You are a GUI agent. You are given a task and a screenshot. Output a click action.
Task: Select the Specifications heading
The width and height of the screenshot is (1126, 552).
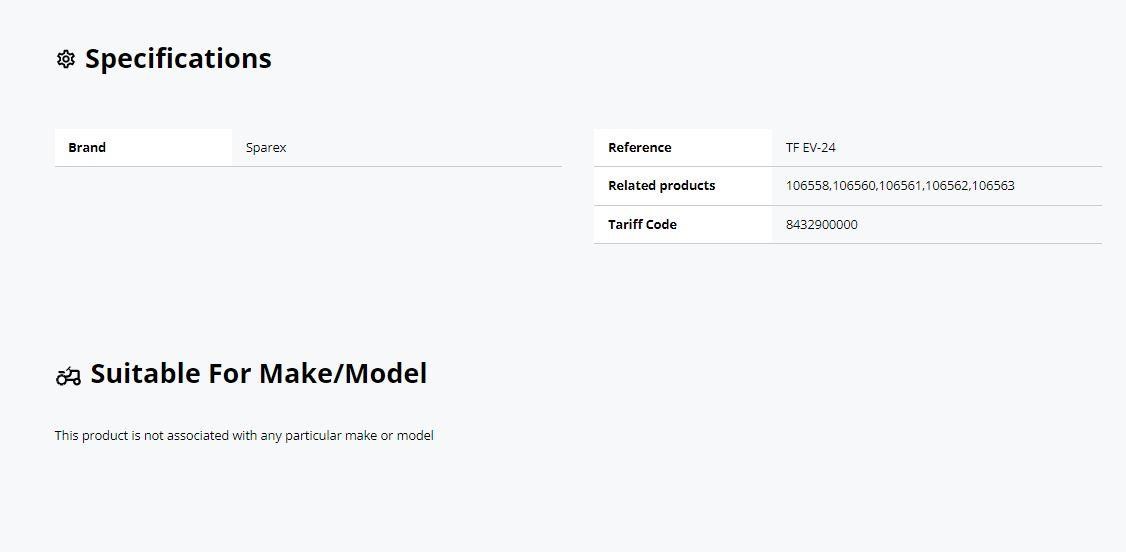click(178, 58)
